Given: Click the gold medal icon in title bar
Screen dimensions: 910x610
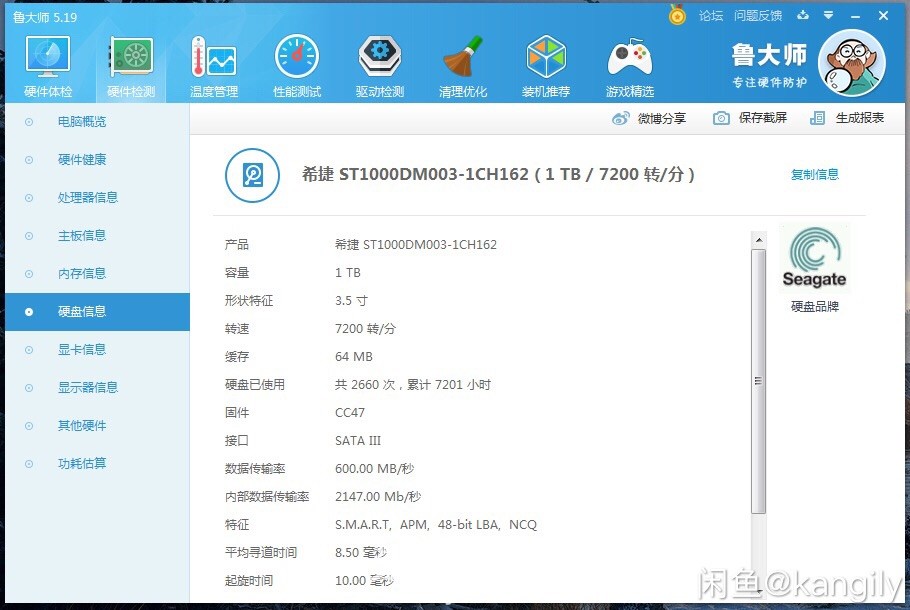Looking at the screenshot, I should coord(677,15).
